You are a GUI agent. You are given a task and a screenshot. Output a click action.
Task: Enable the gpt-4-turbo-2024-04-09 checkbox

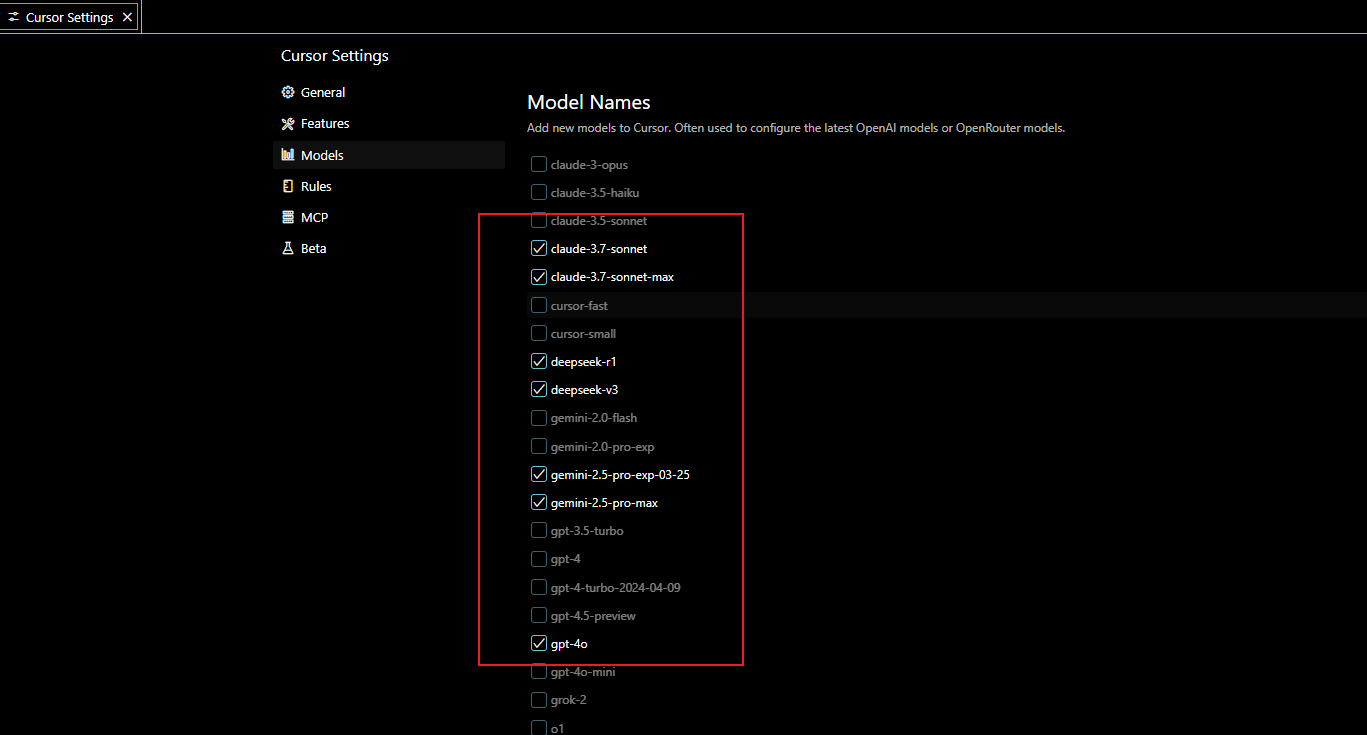point(539,587)
